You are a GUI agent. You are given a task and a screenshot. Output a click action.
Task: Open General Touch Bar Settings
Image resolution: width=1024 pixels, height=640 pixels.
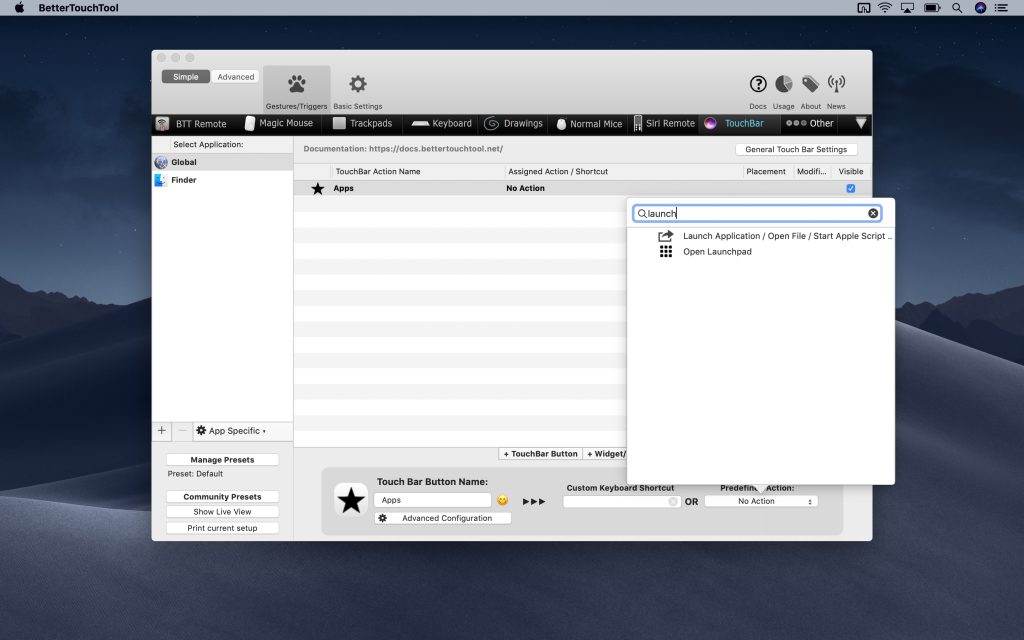(796, 150)
